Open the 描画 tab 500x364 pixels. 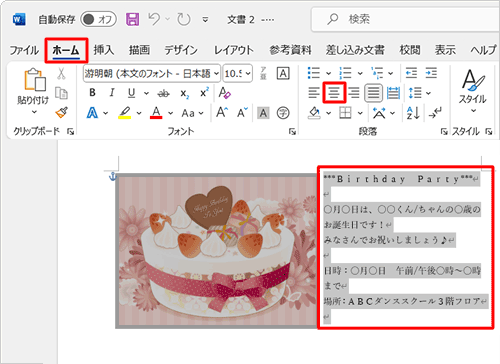pyautogui.click(x=139, y=50)
